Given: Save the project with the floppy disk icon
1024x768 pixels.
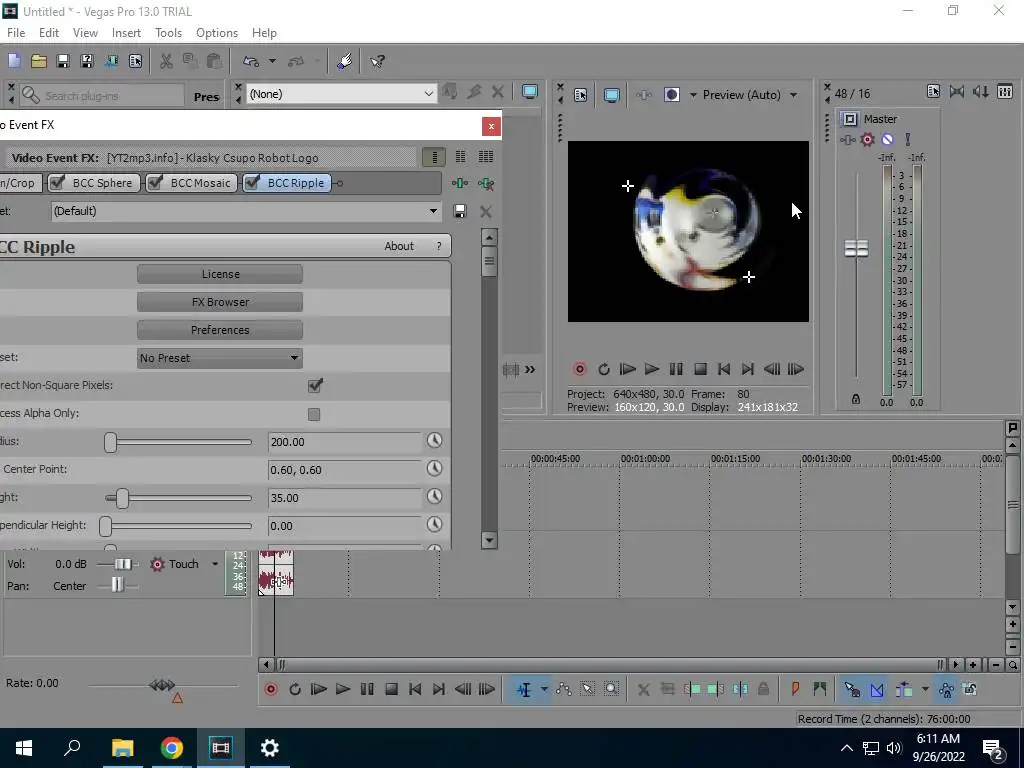Looking at the screenshot, I should point(63,61).
